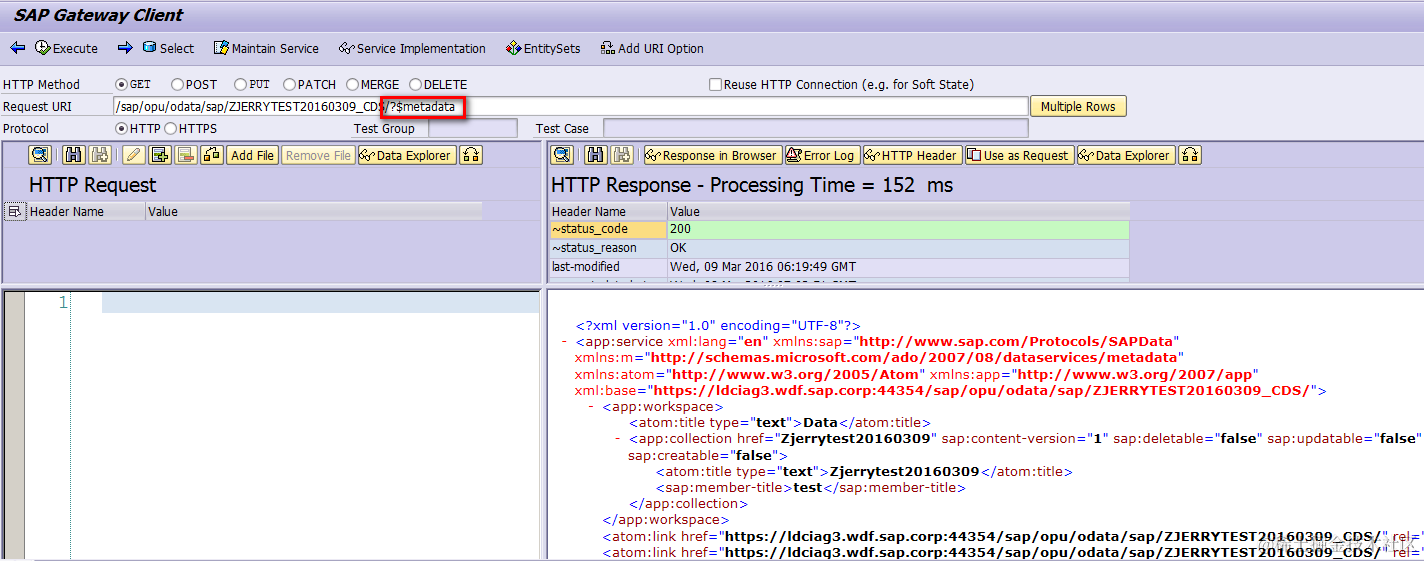The image size is (1424, 561).
Task: Click the Multiple Rows button
Action: [x=1078, y=107]
